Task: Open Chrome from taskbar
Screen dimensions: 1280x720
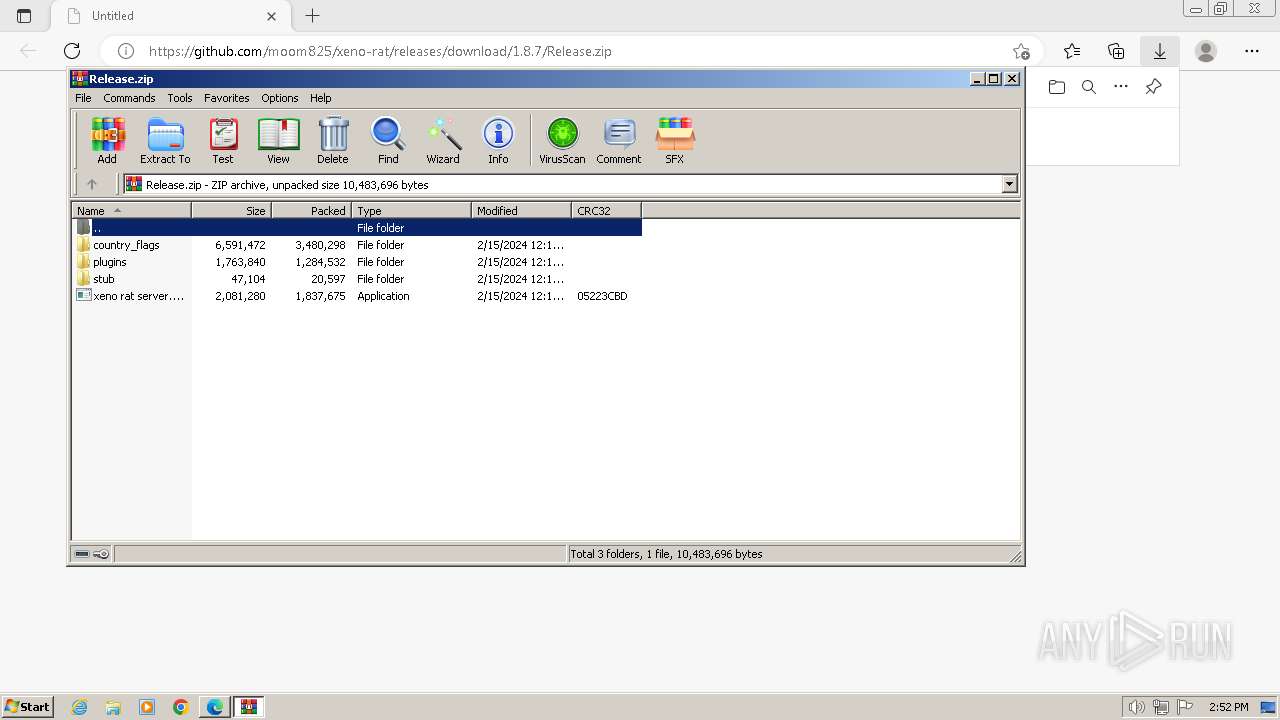Action: click(180, 707)
